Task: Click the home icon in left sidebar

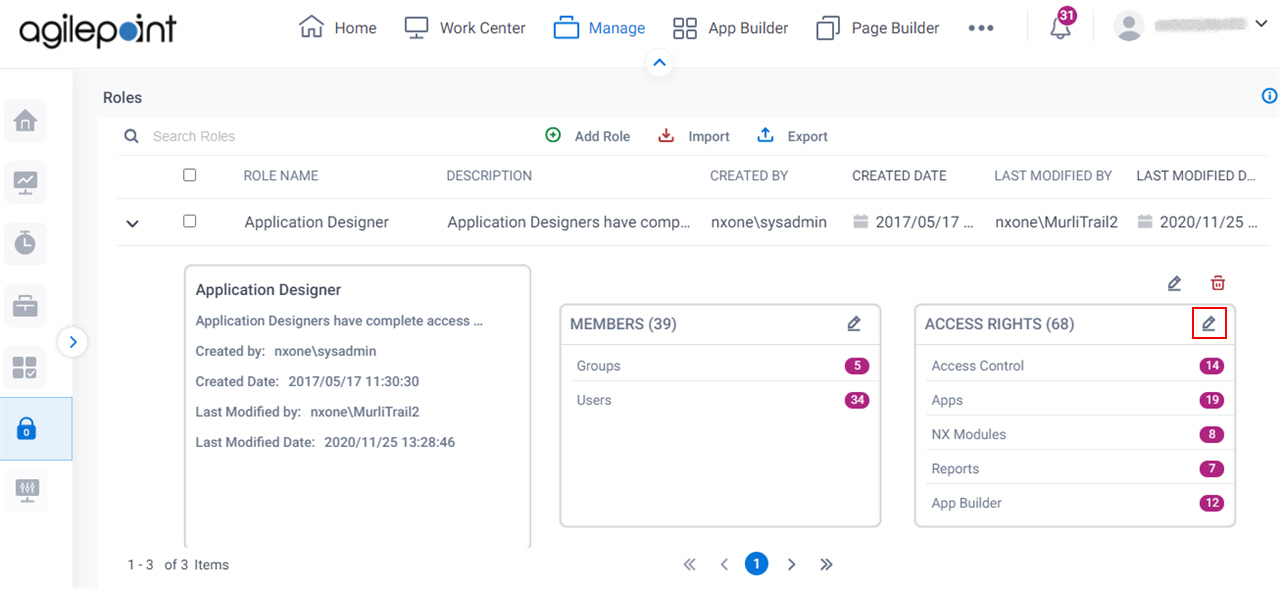Action: [25, 121]
